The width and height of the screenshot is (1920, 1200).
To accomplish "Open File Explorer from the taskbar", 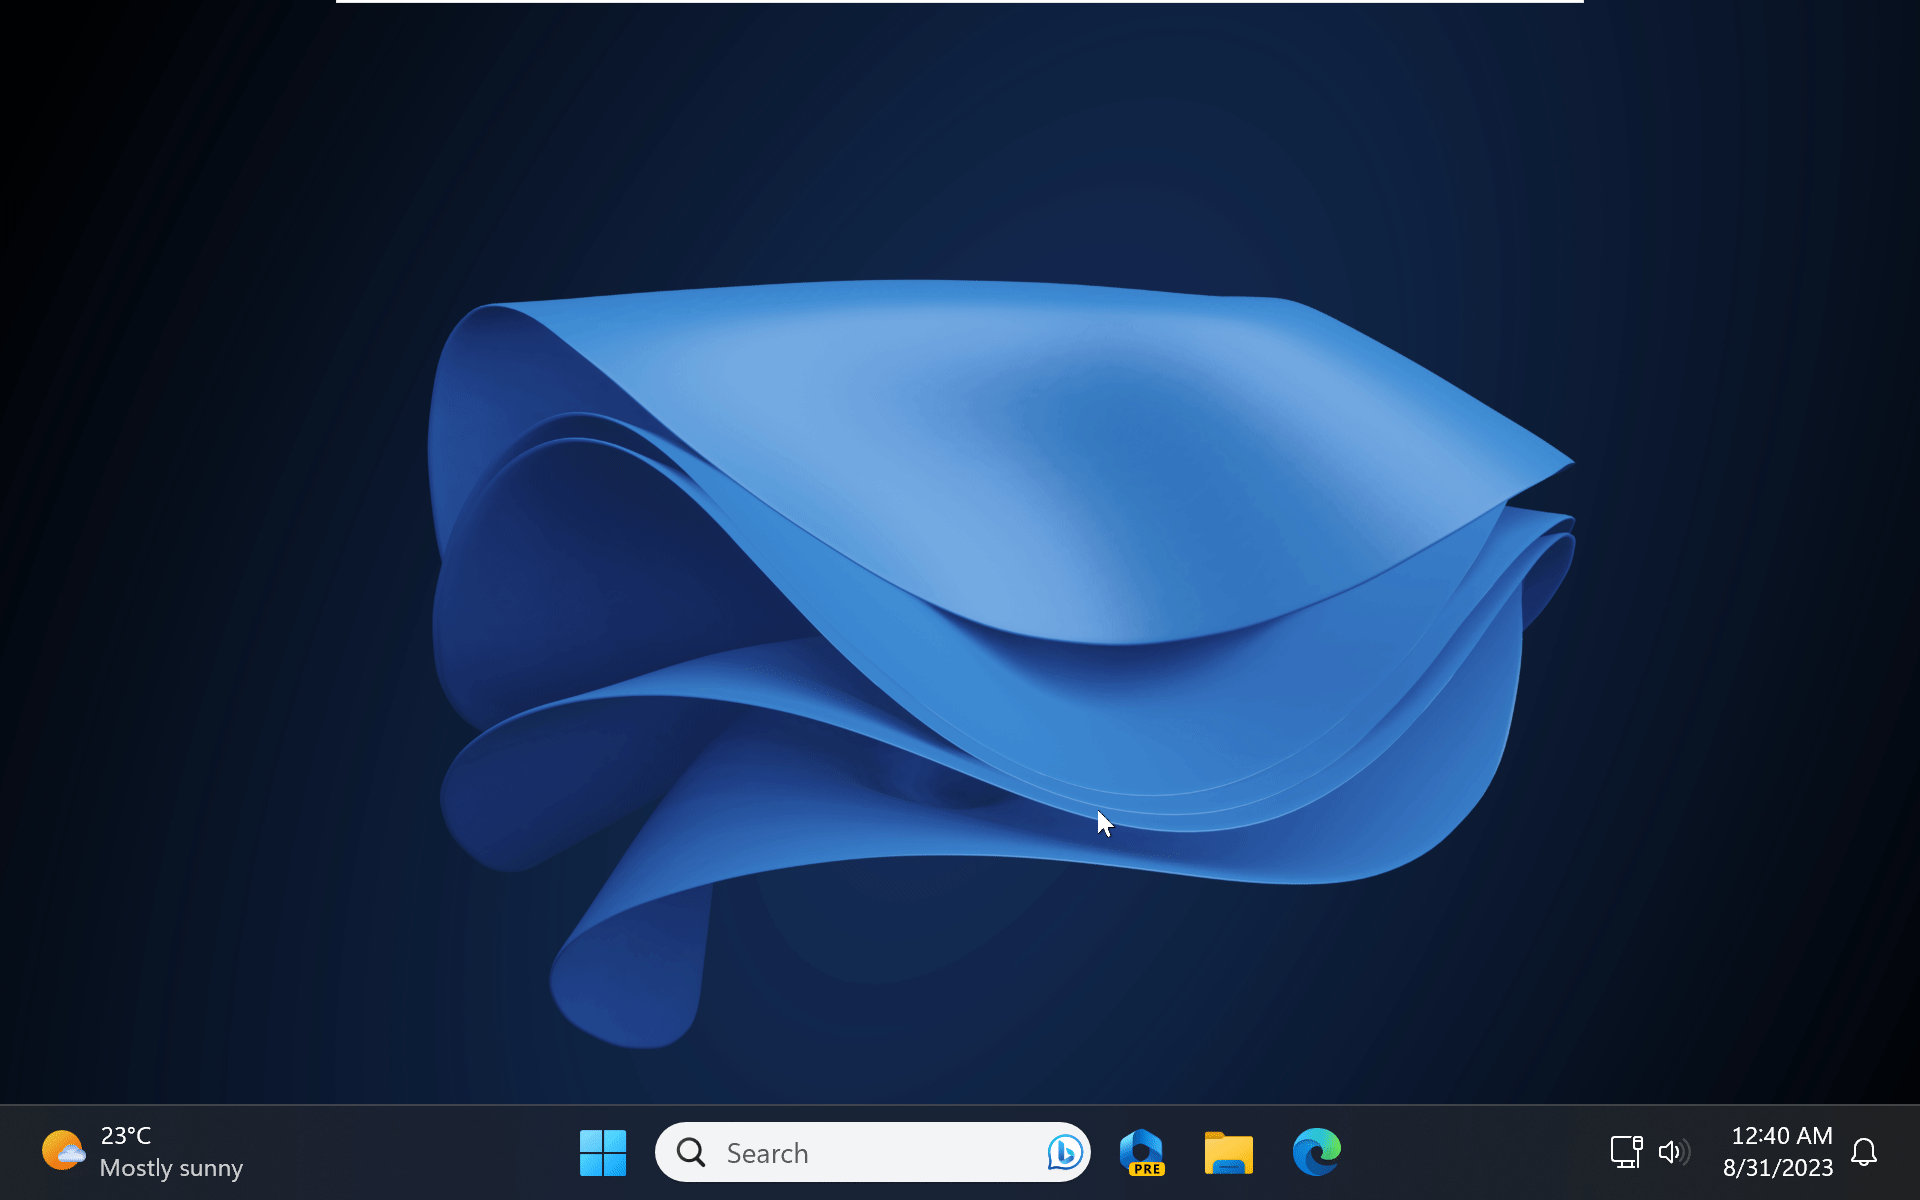I will [x=1228, y=1152].
